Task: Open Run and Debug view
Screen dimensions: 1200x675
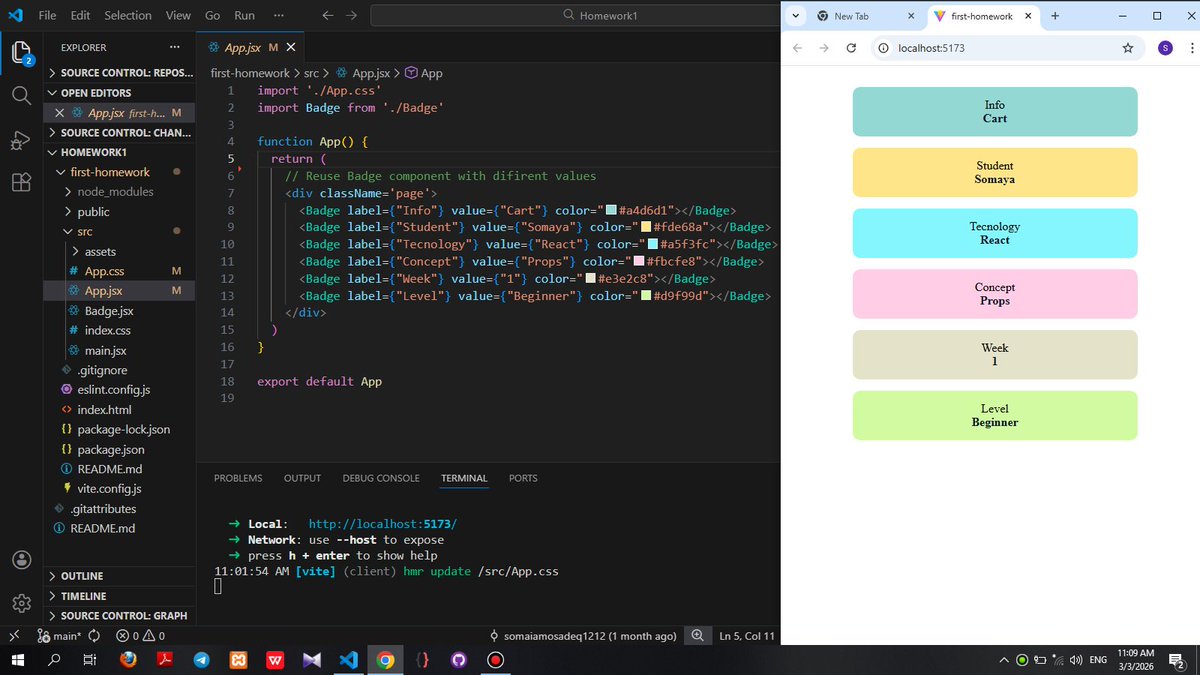Action: (x=21, y=140)
